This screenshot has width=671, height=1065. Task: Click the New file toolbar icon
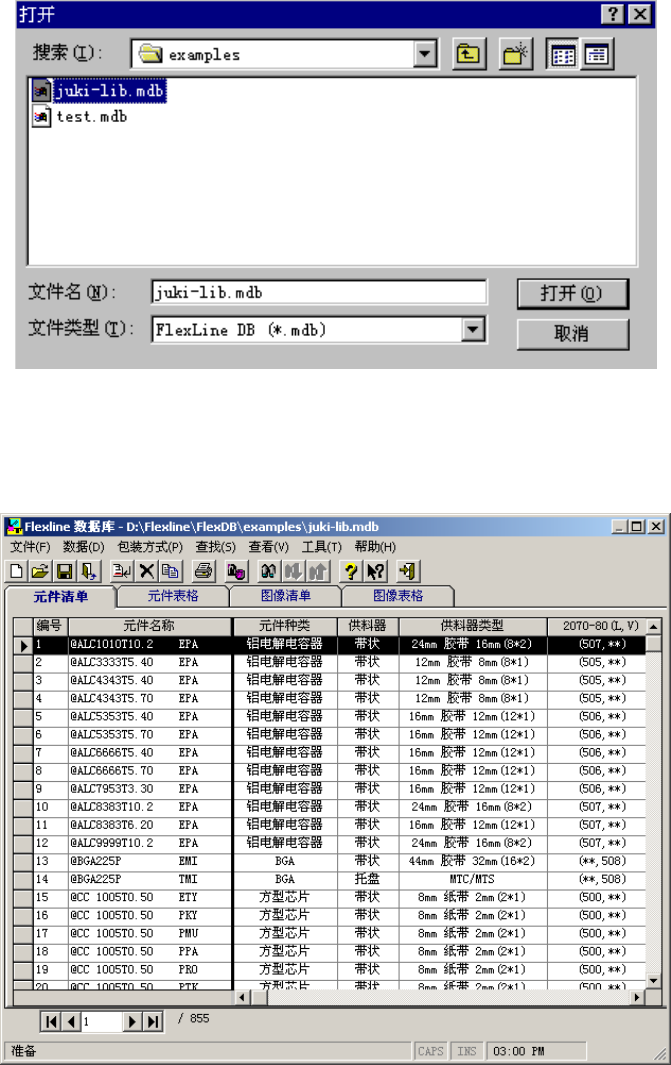[16, 571]
